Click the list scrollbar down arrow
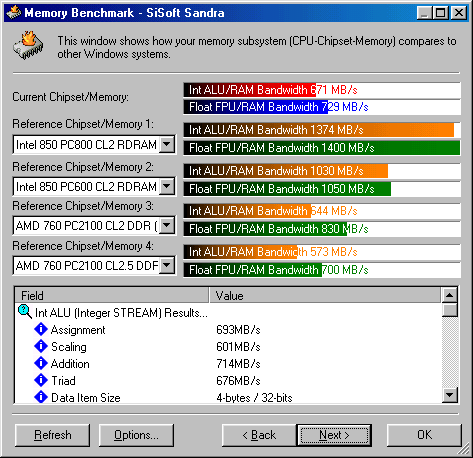 pos(450,395)
